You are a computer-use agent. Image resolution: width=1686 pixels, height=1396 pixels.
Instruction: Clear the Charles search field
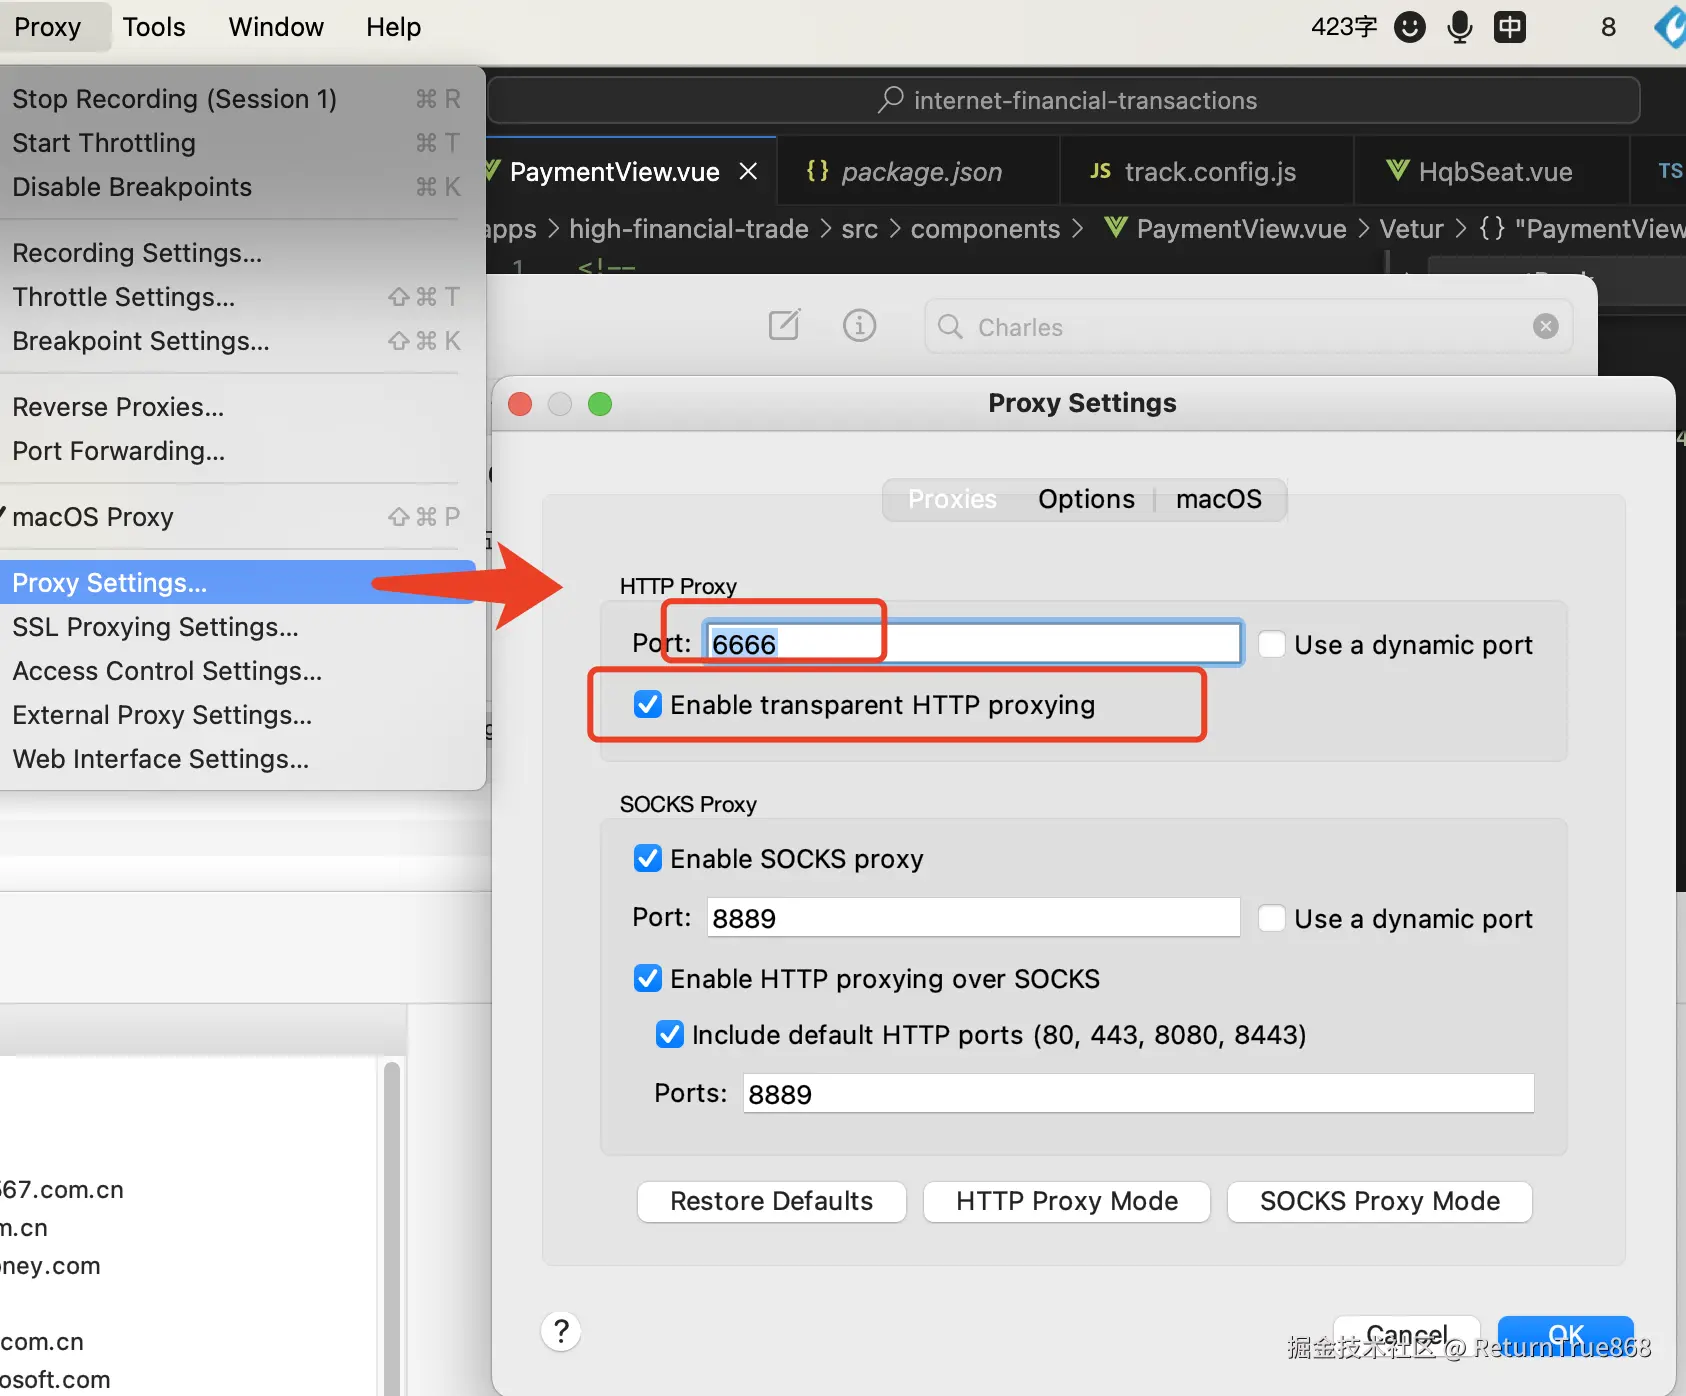tap(1545, 326)
